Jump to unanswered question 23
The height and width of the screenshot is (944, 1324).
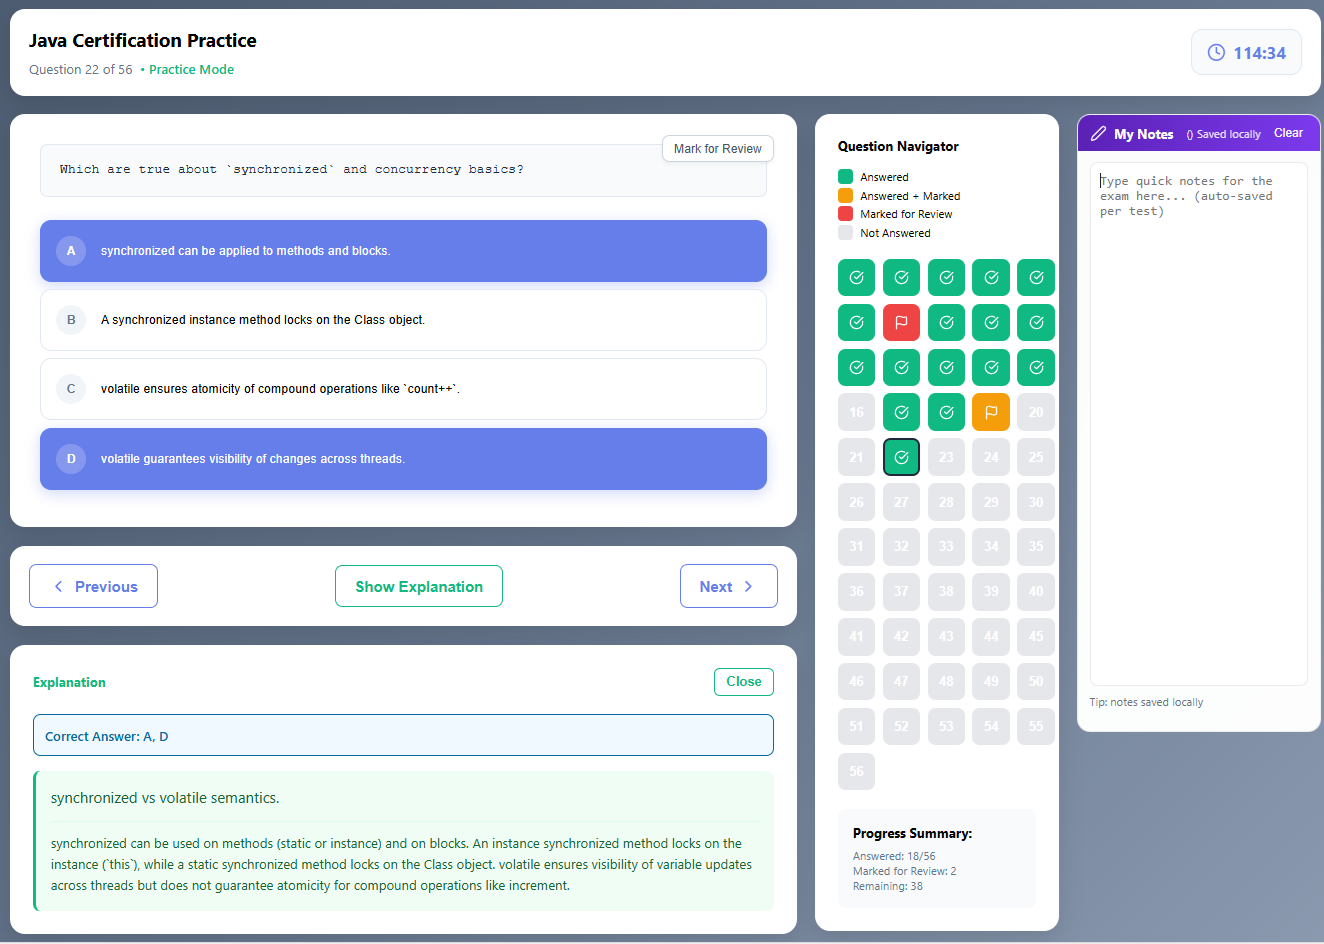coord(946,457)
